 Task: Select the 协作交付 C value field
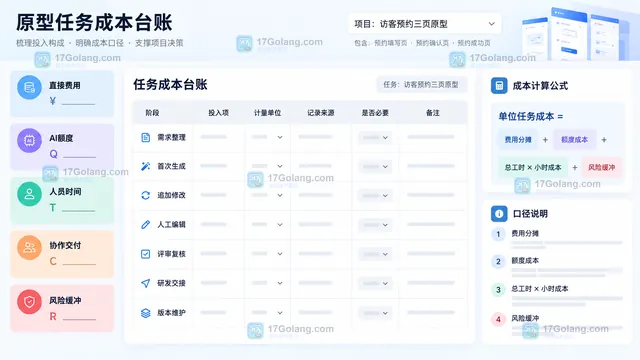(79, 261)
